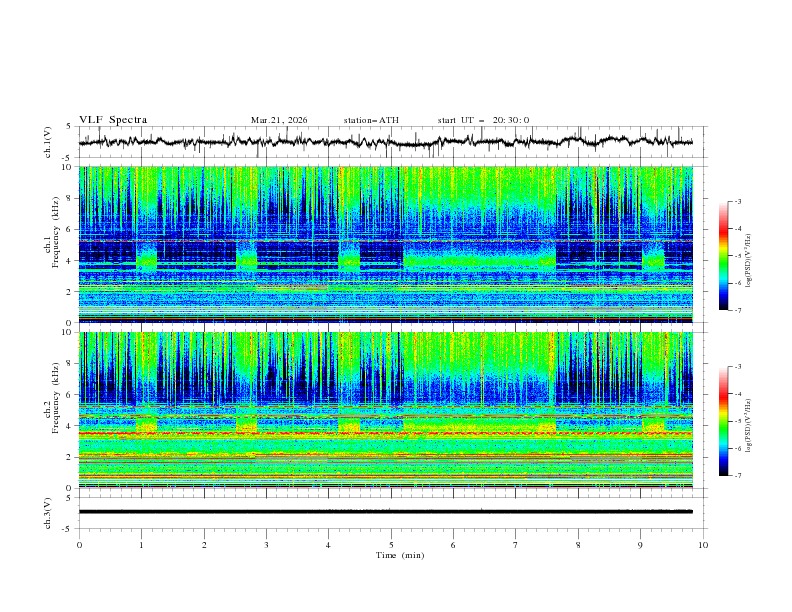This screenshot has height=612, width=792.
Task: Click the color scale bar beside ch.1 spectrogram
Action: point(724,255)
